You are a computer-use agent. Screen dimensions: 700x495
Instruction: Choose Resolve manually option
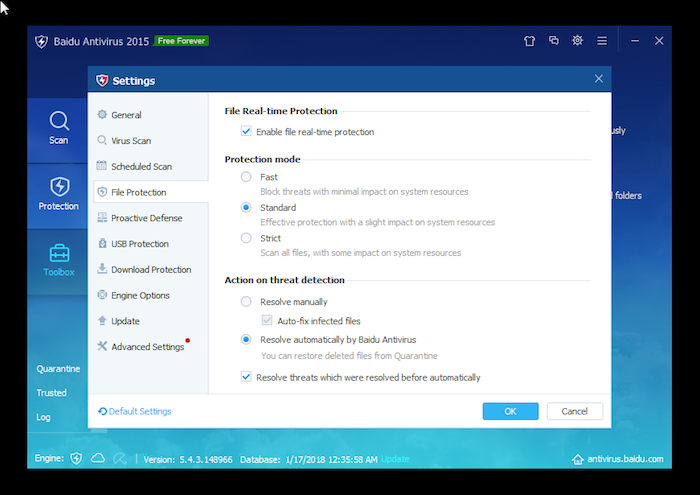point(246,302)
